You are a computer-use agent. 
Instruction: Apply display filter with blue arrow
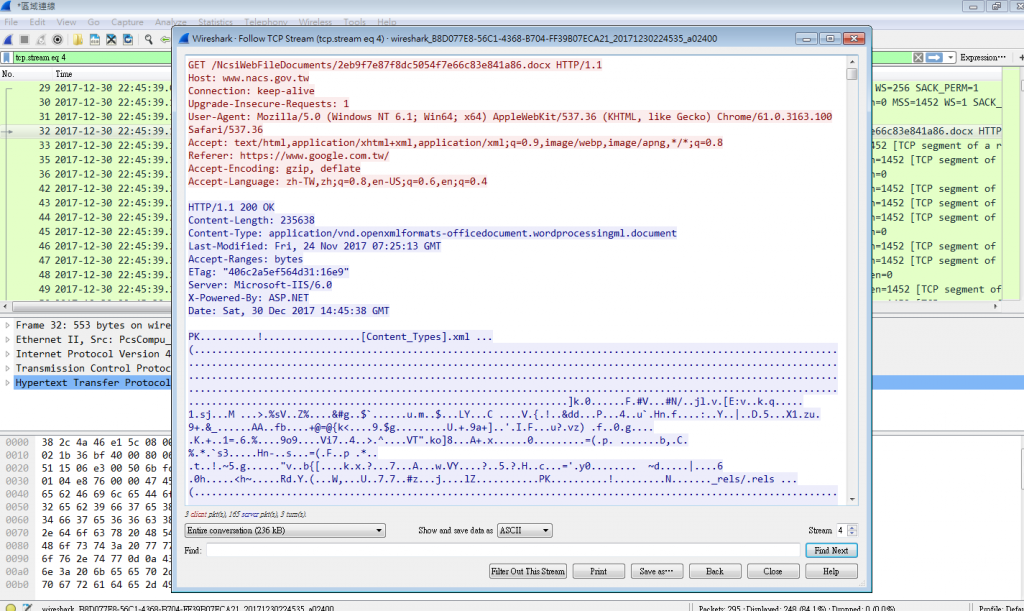[x=935, y=57]
